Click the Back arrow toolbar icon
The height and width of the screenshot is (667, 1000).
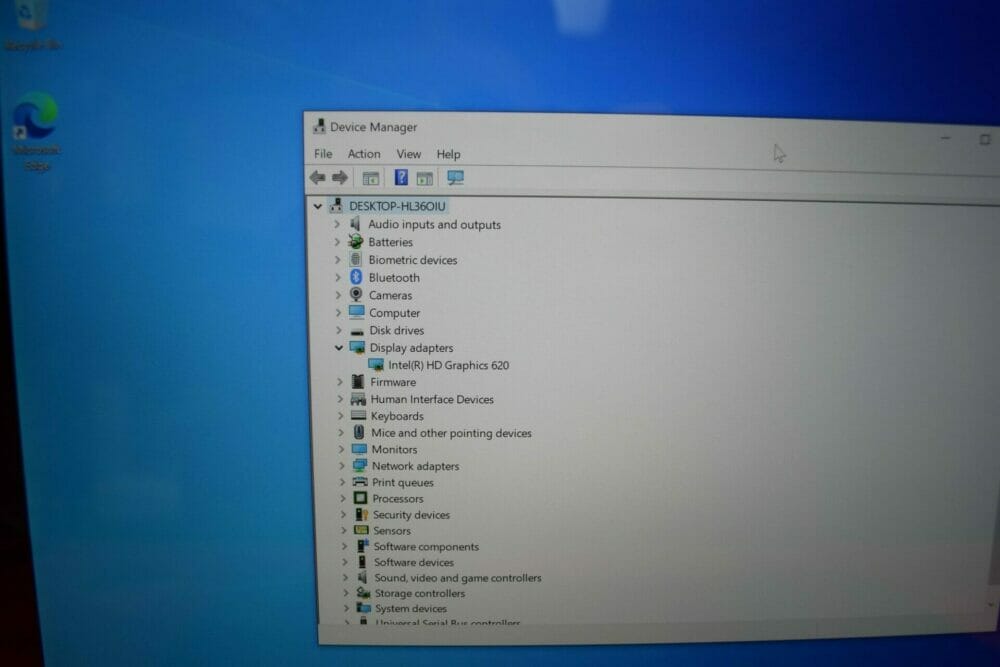317,178
